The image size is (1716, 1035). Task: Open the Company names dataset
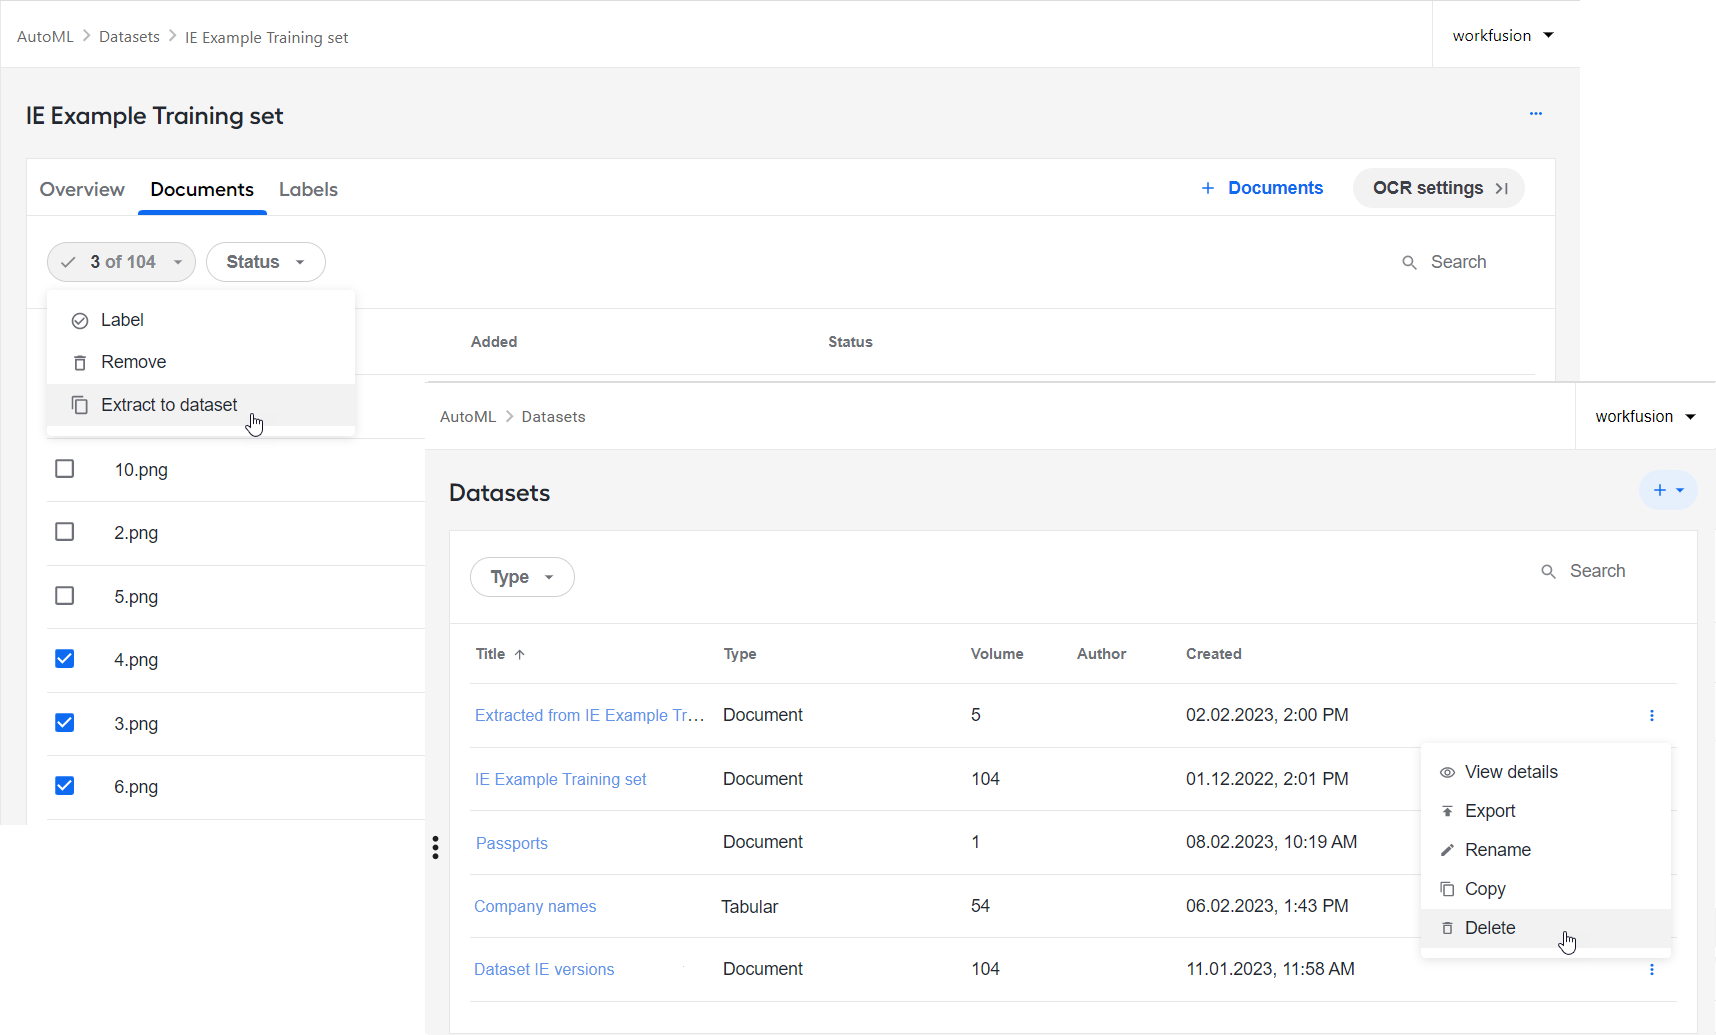click(535, 906)
